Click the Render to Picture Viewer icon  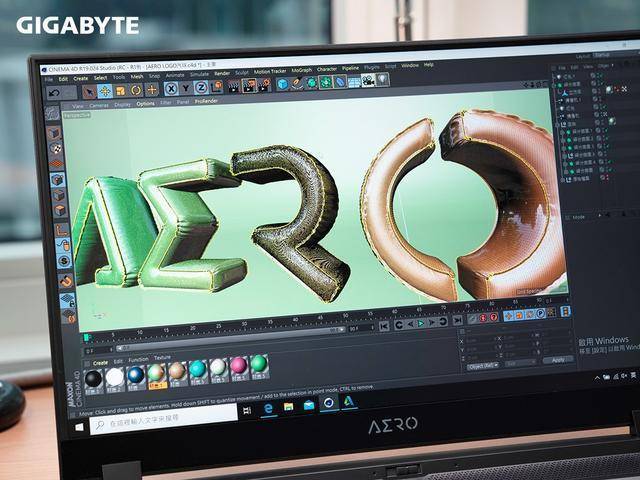point(249,86)
